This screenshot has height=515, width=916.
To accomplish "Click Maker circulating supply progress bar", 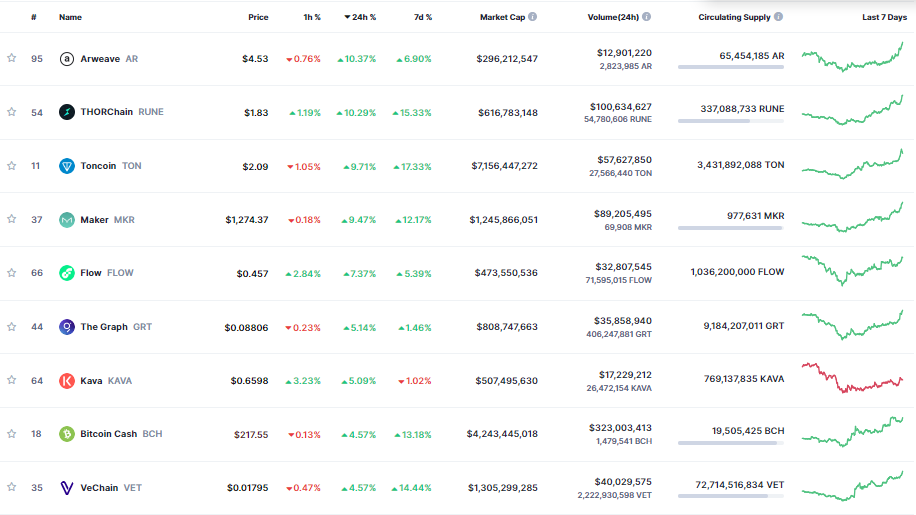I will pyautogui.click(x=731, y=228).
